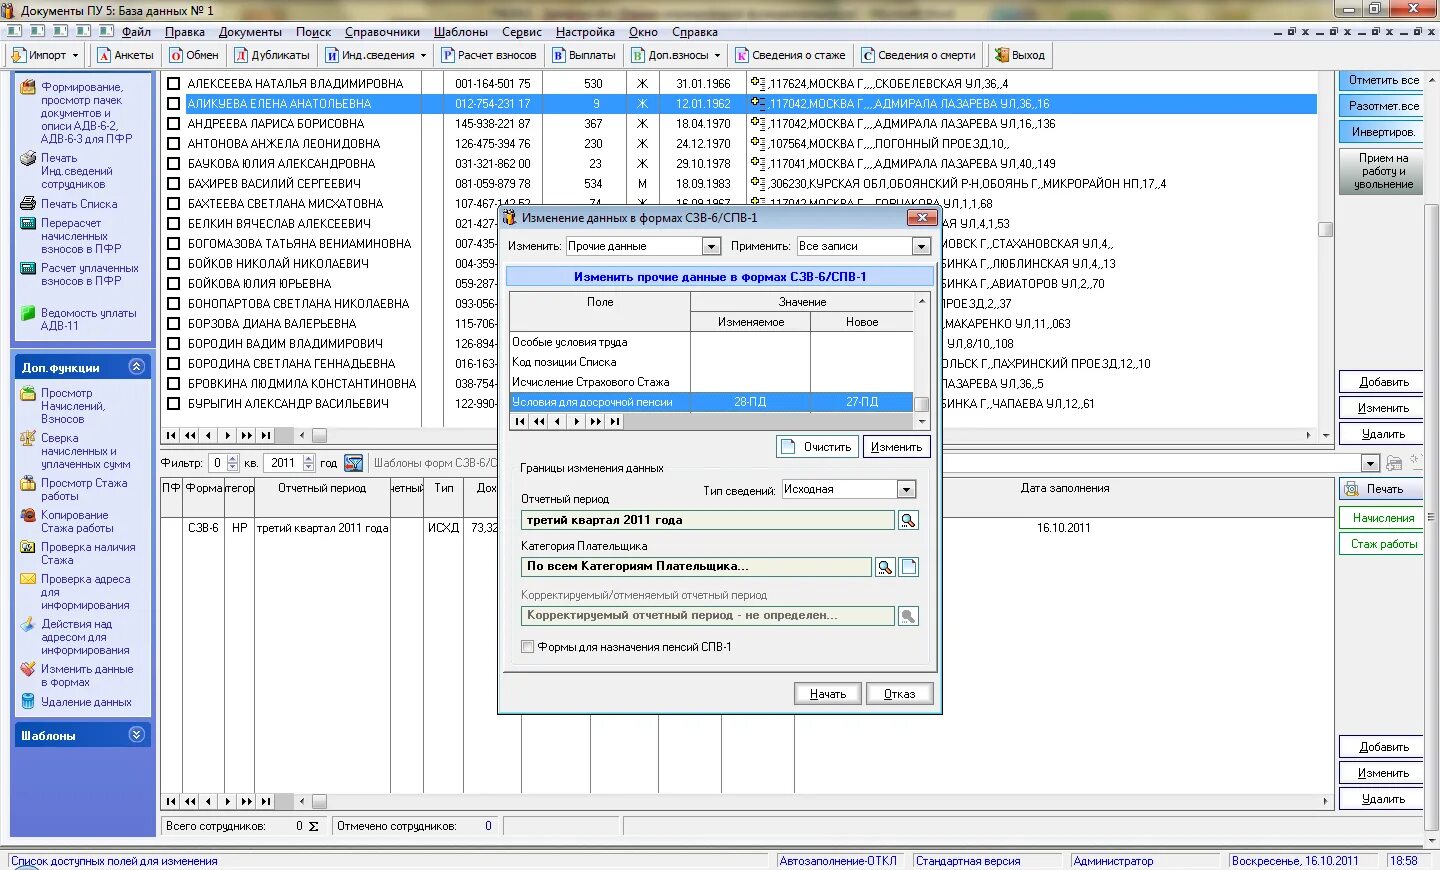Collapse the Доп.функции panel
1440x870 pixels.
[137, 367]
